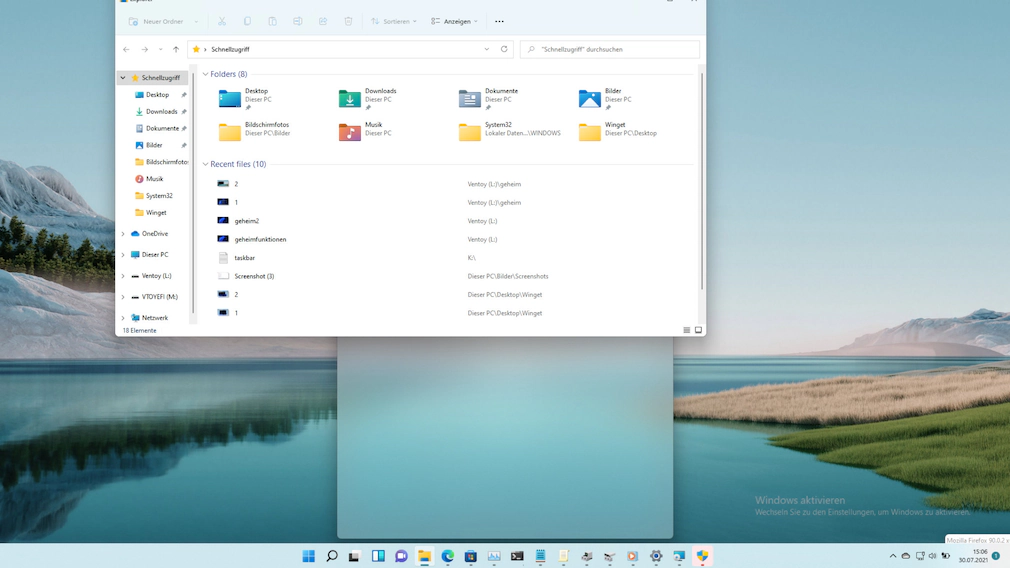This screenshot has height=568, width=1010.
Task: Expand the Netzwerk tree node
Action: [123, 318]
